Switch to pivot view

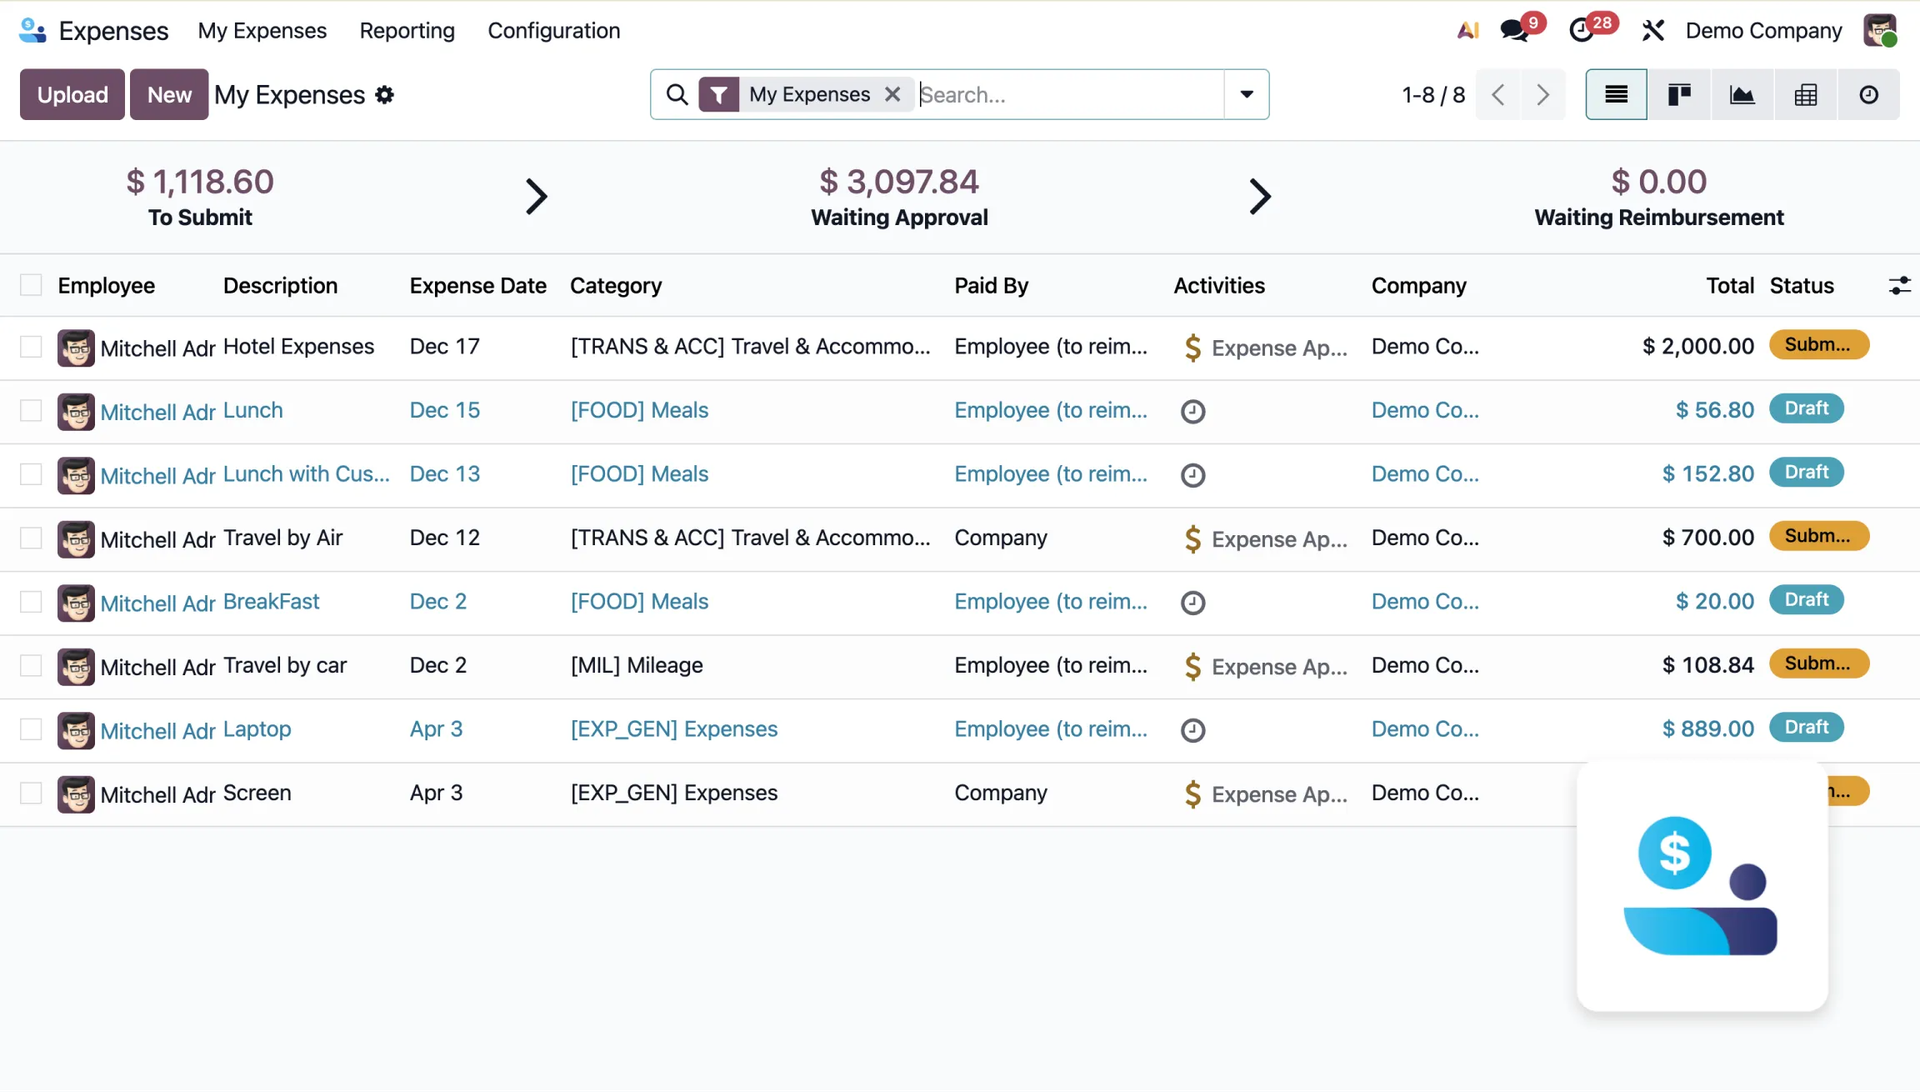point(1805,95)
